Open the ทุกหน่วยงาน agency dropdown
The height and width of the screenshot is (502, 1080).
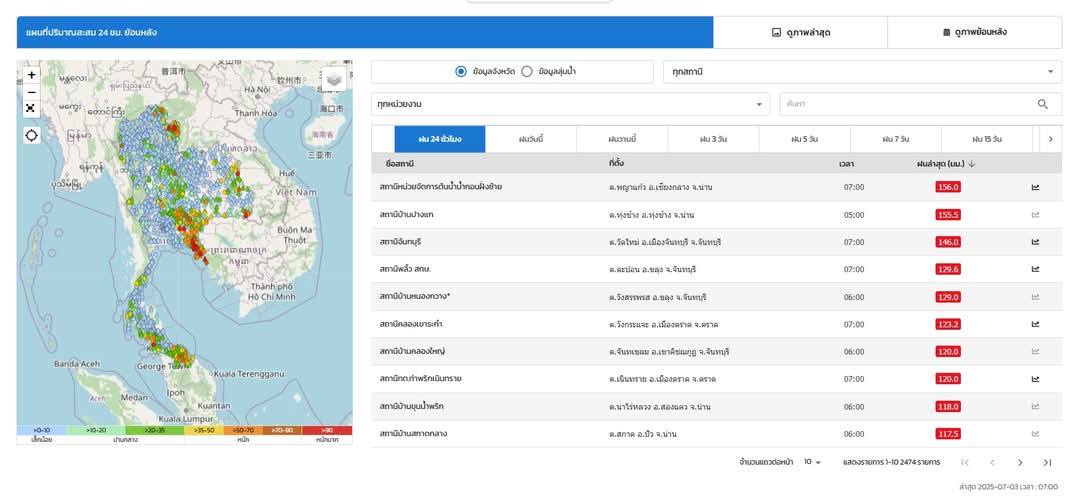pyautogui.click(x=570, y=104)
